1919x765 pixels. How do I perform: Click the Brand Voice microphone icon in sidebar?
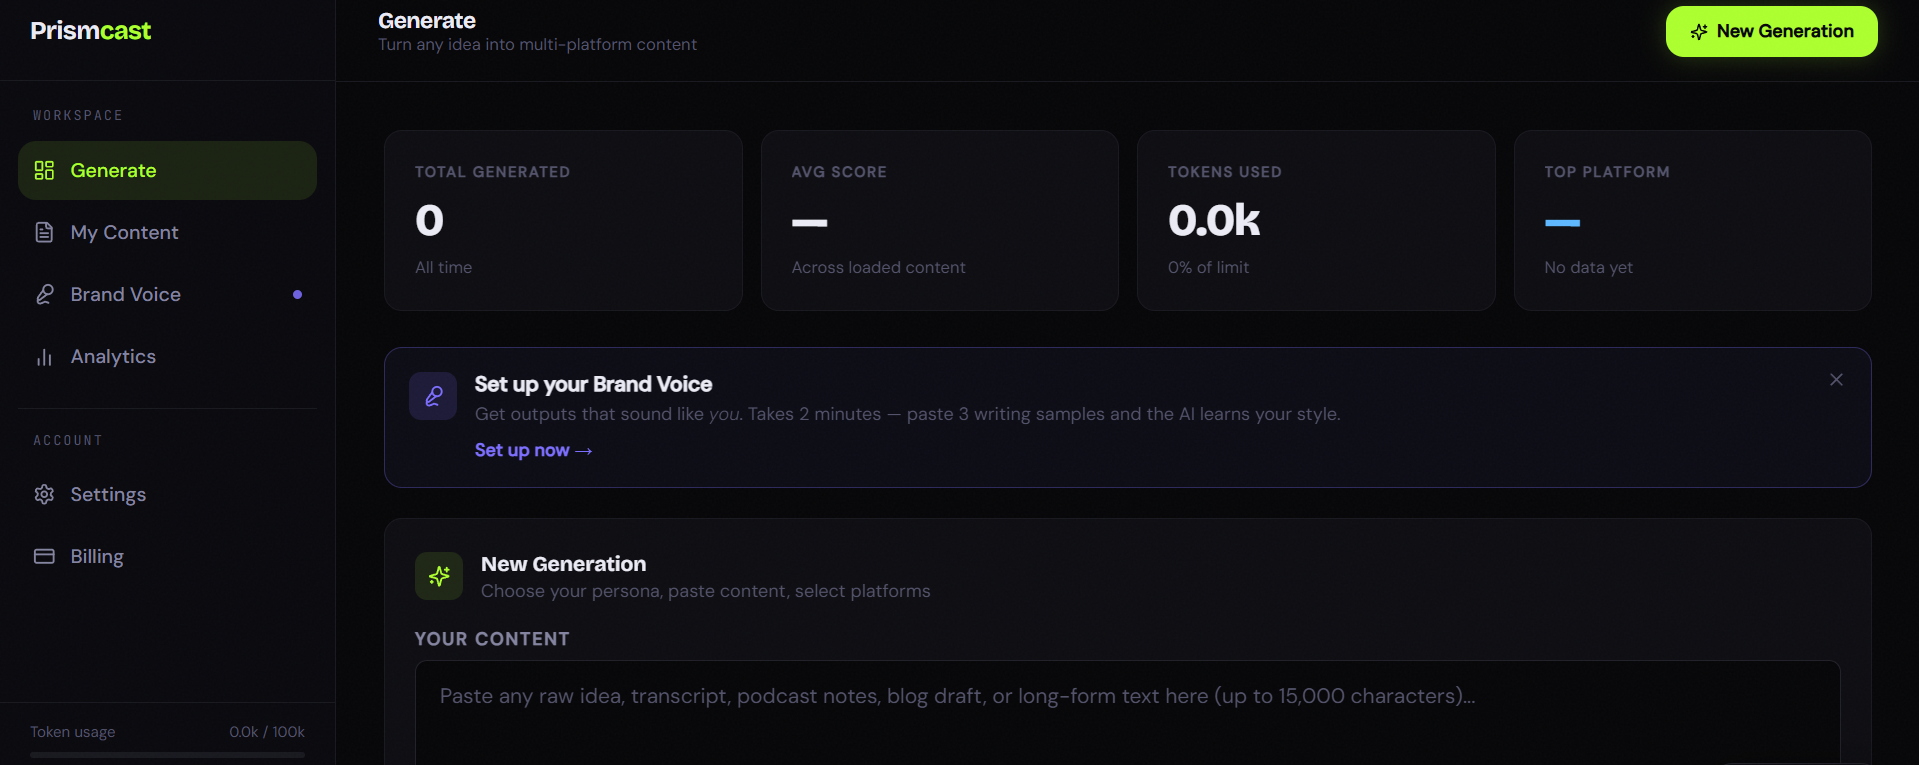44,294
